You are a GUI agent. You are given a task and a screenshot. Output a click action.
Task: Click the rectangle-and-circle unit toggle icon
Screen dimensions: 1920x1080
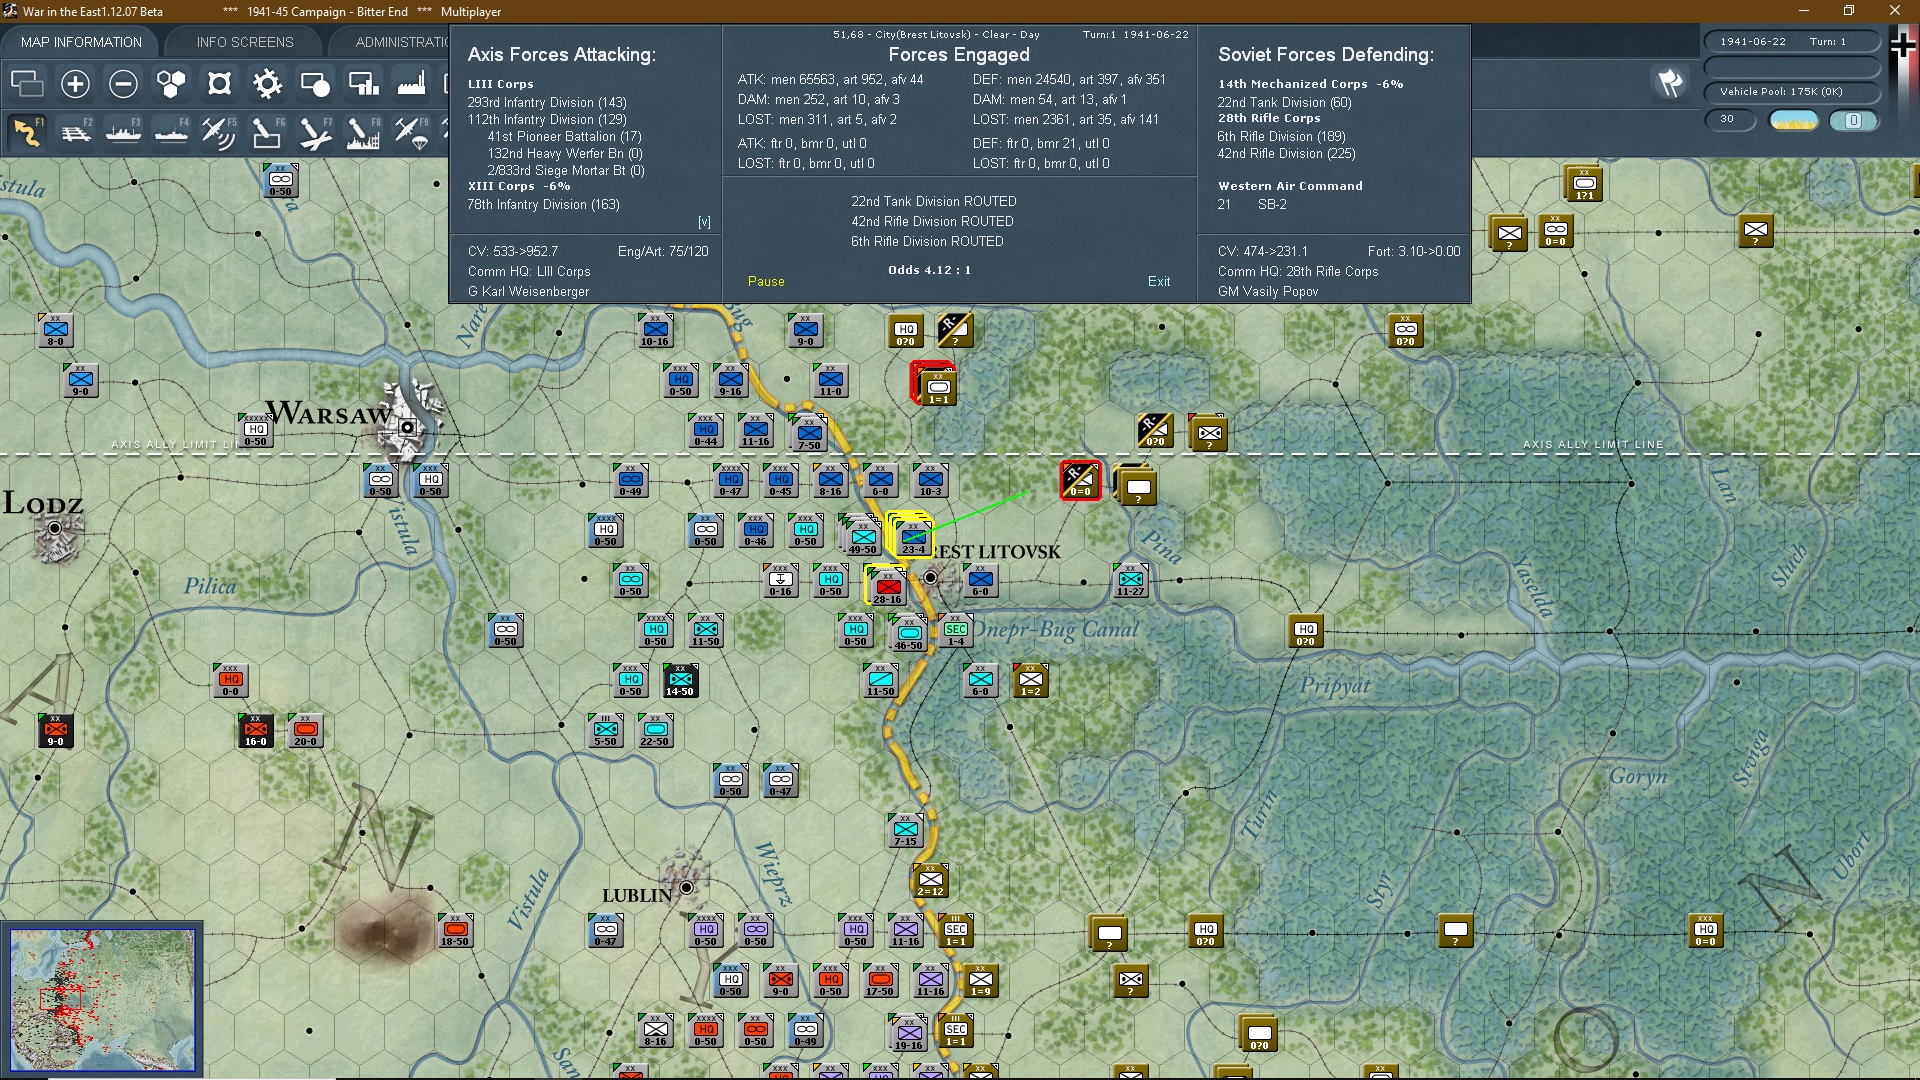click(x=315, y=84)
